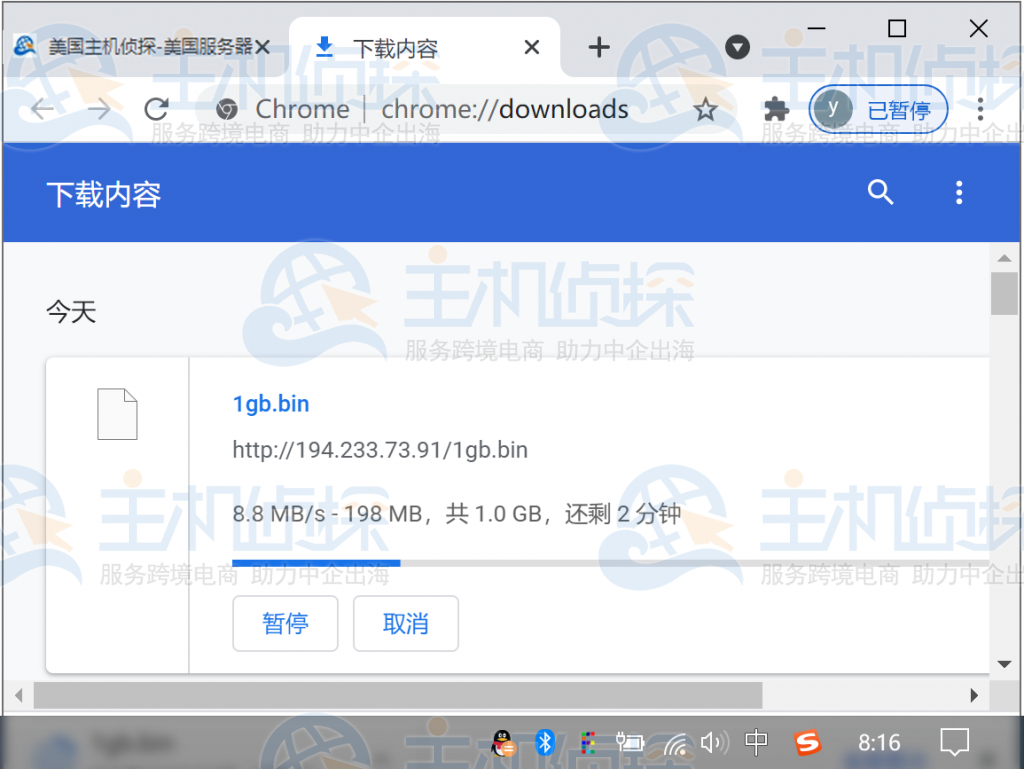Click the reload page icon
Viewport: 1024px width, 769px height.
click(x=156, y=110)
